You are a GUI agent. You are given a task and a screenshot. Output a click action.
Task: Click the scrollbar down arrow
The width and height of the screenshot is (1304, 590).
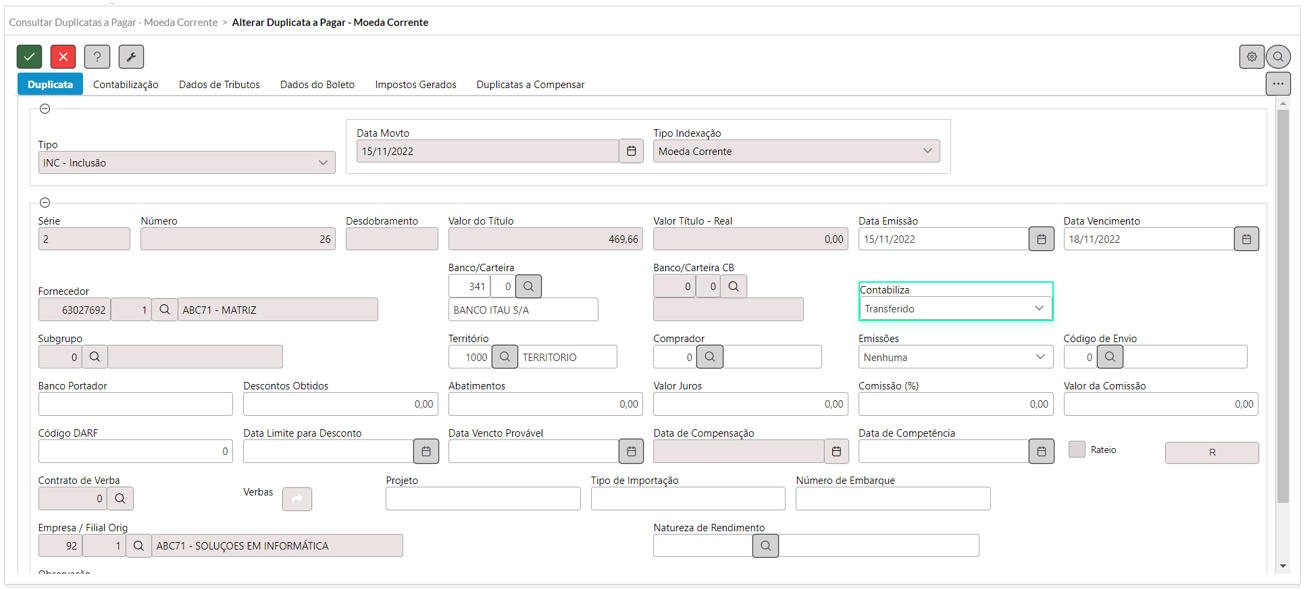[x=1283, y=566]
